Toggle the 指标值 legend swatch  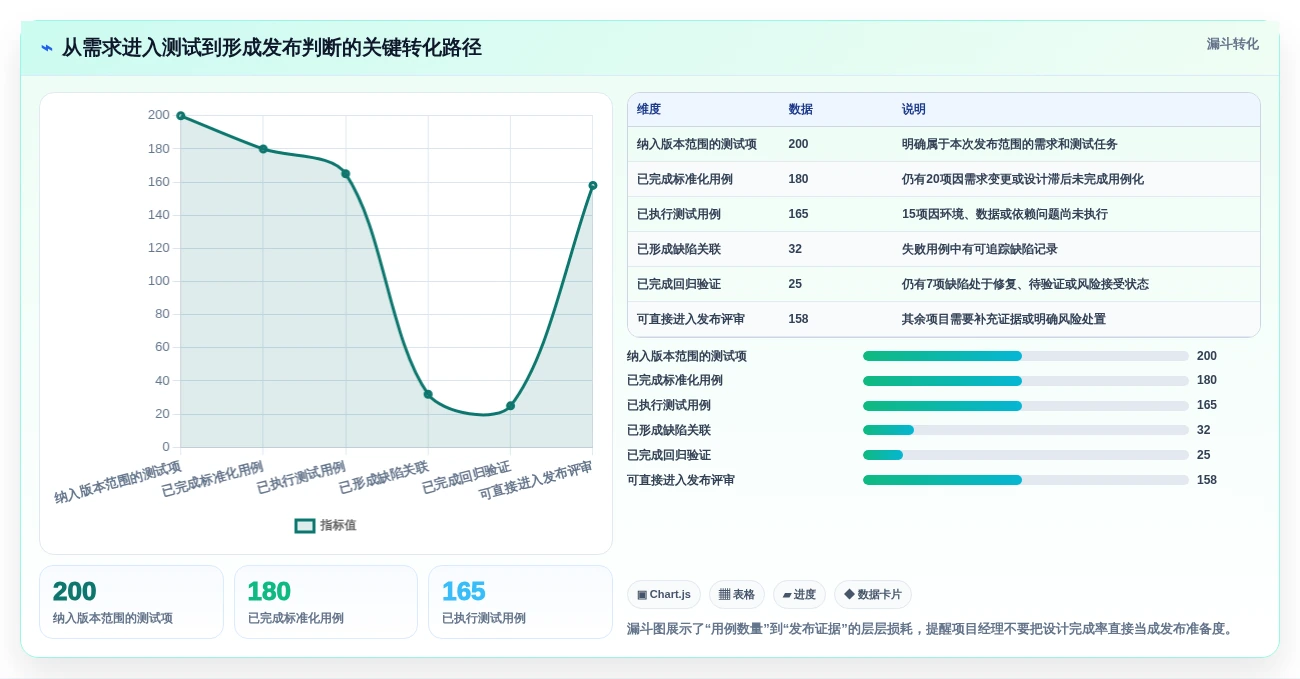point(305,525)
